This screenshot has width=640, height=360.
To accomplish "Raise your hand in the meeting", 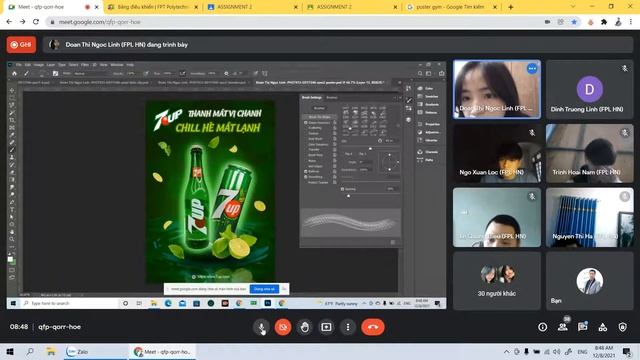I will [304, 327].
